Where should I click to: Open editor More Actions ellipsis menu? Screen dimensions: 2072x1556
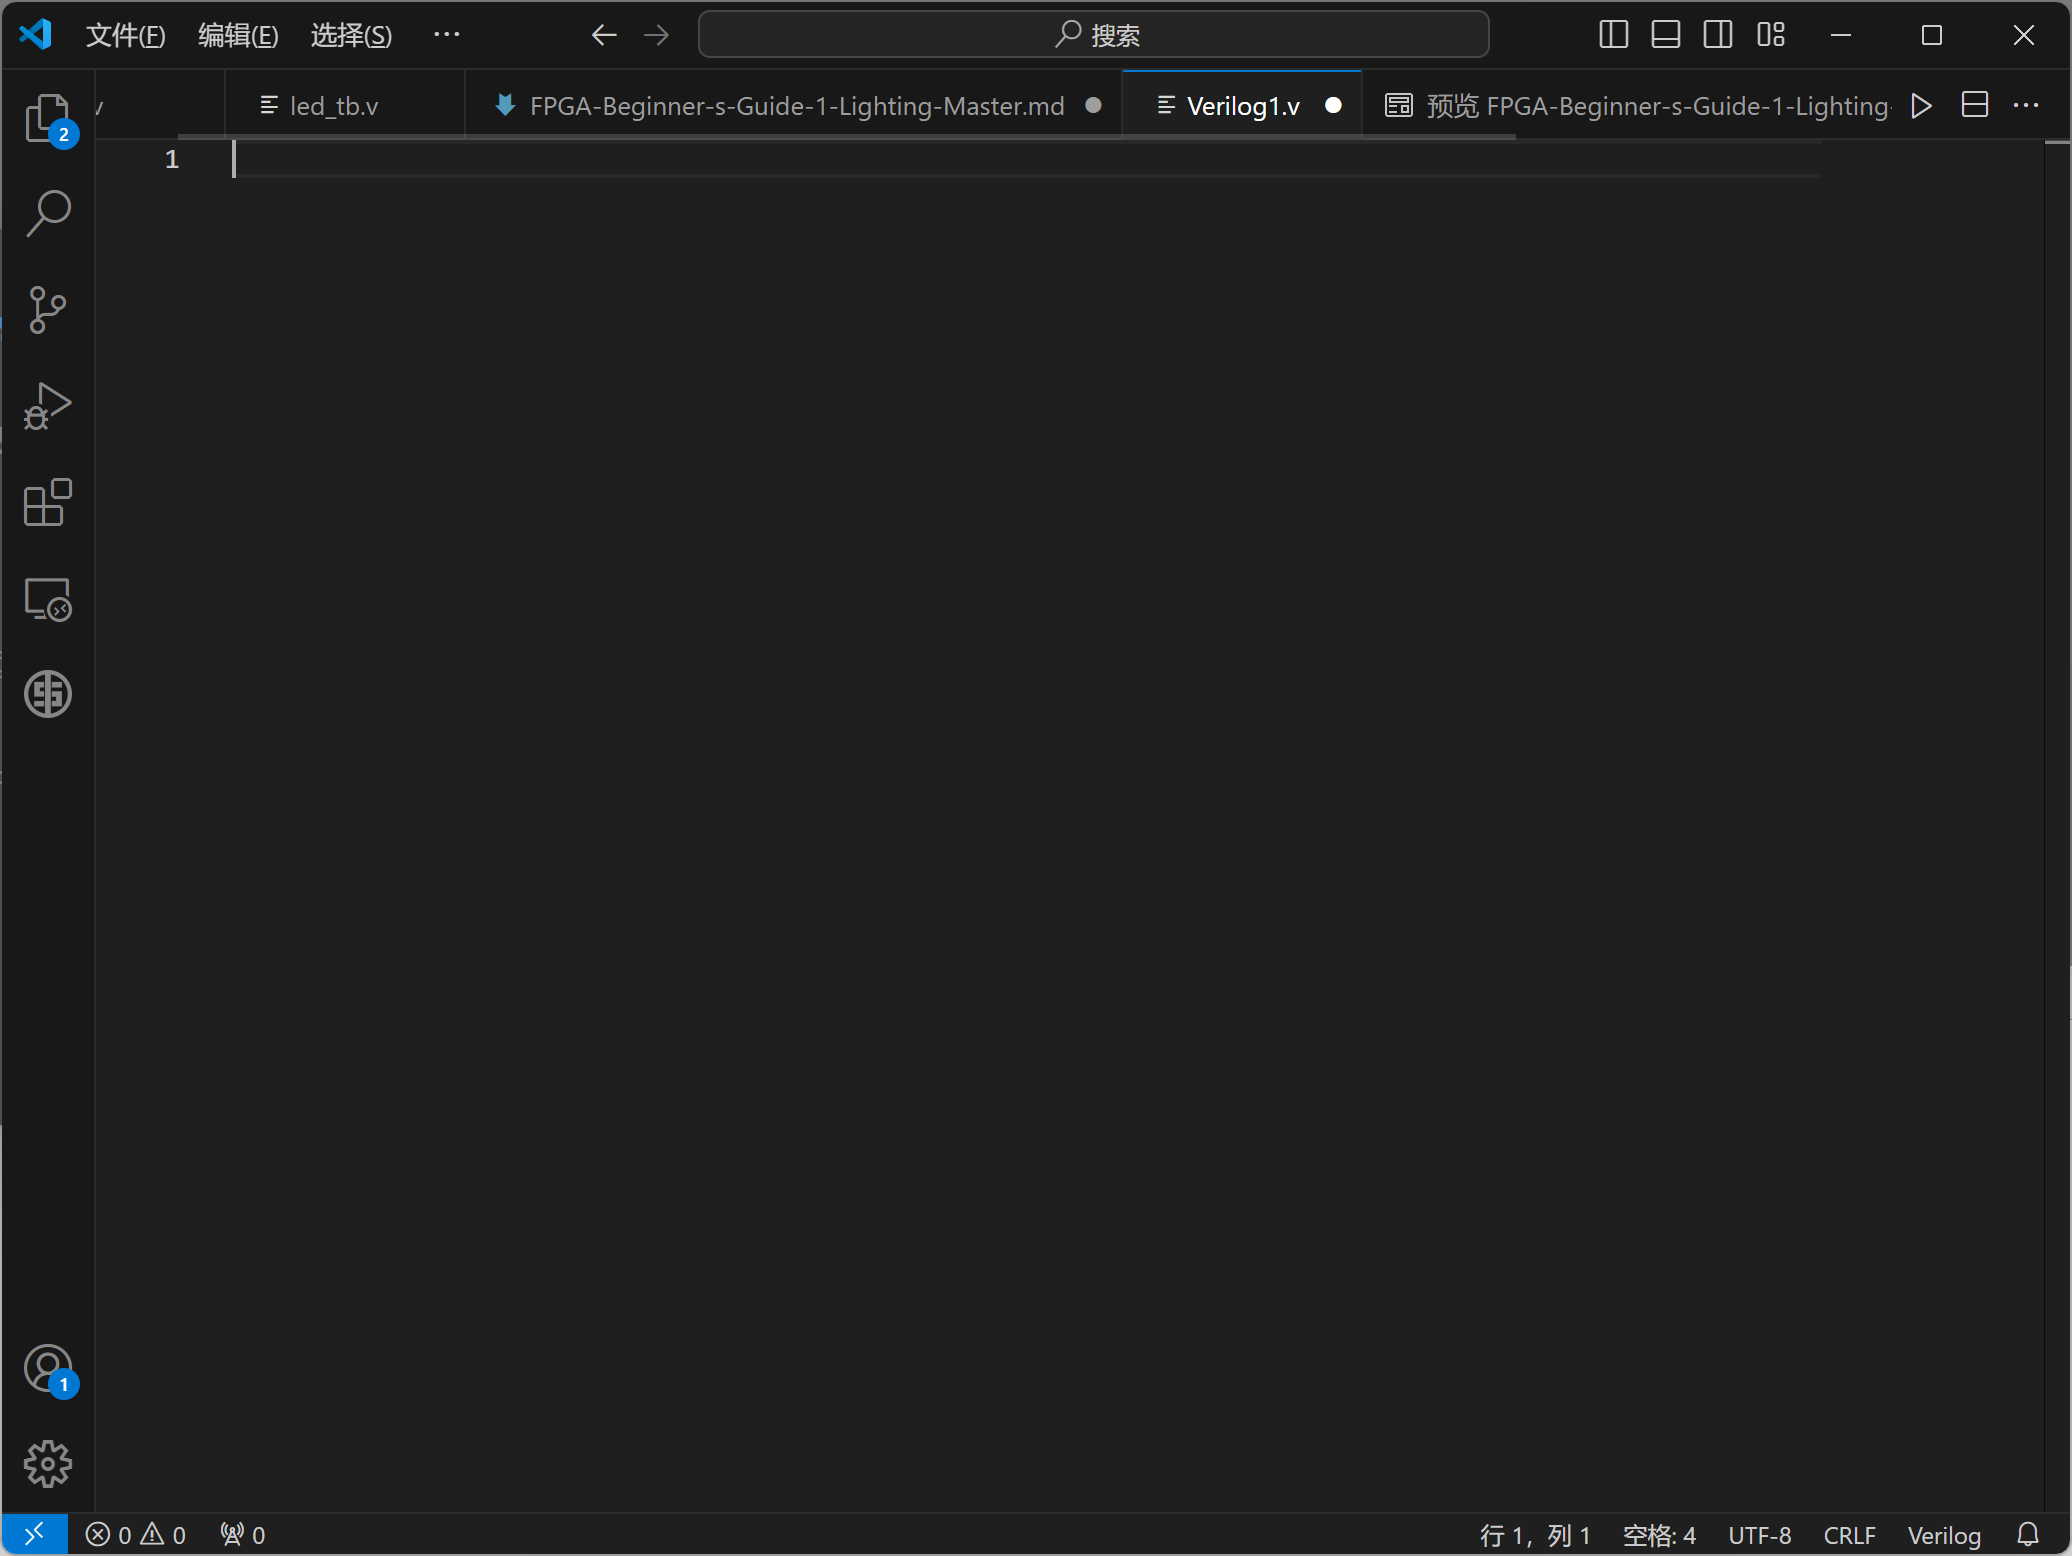[2026, 106]
